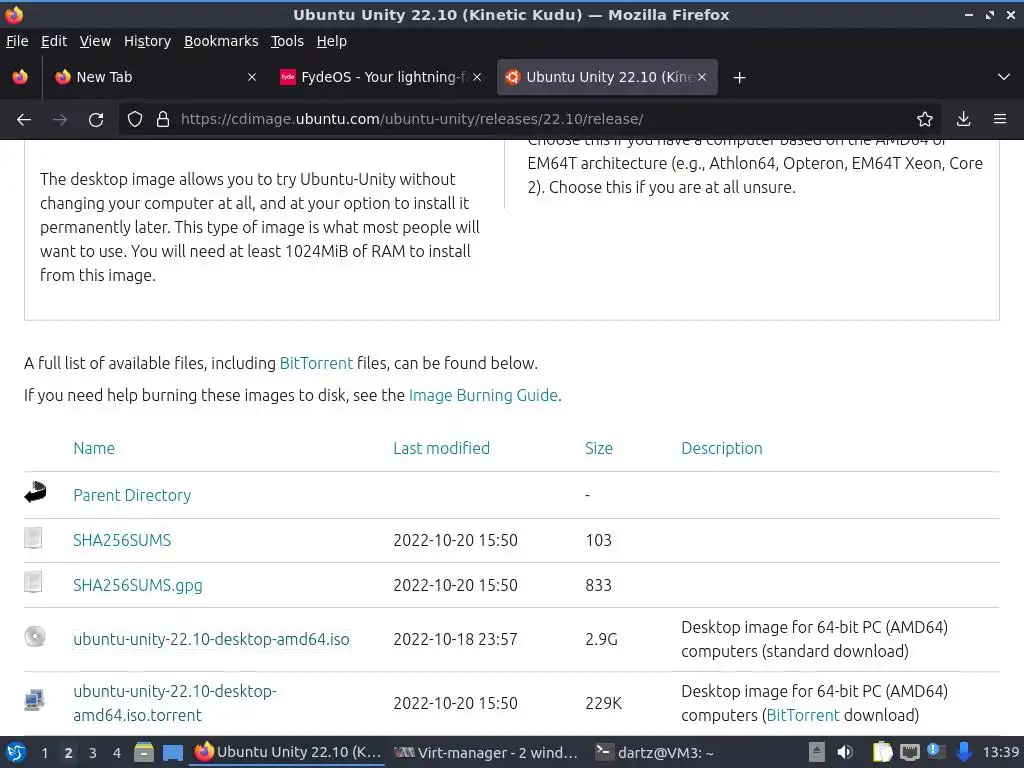The image size is (1024, 768).
Task: Click the 2.9G size cell
Action: 601,639
